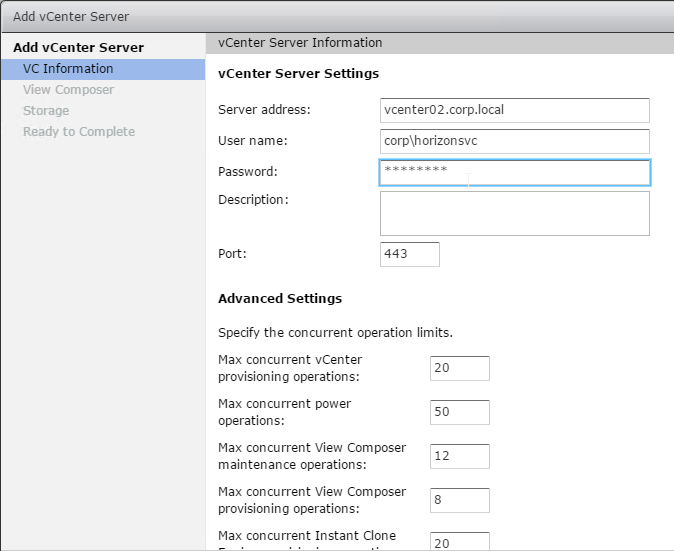Click the Password label
The image size is (674, 551).
[248, 172]
